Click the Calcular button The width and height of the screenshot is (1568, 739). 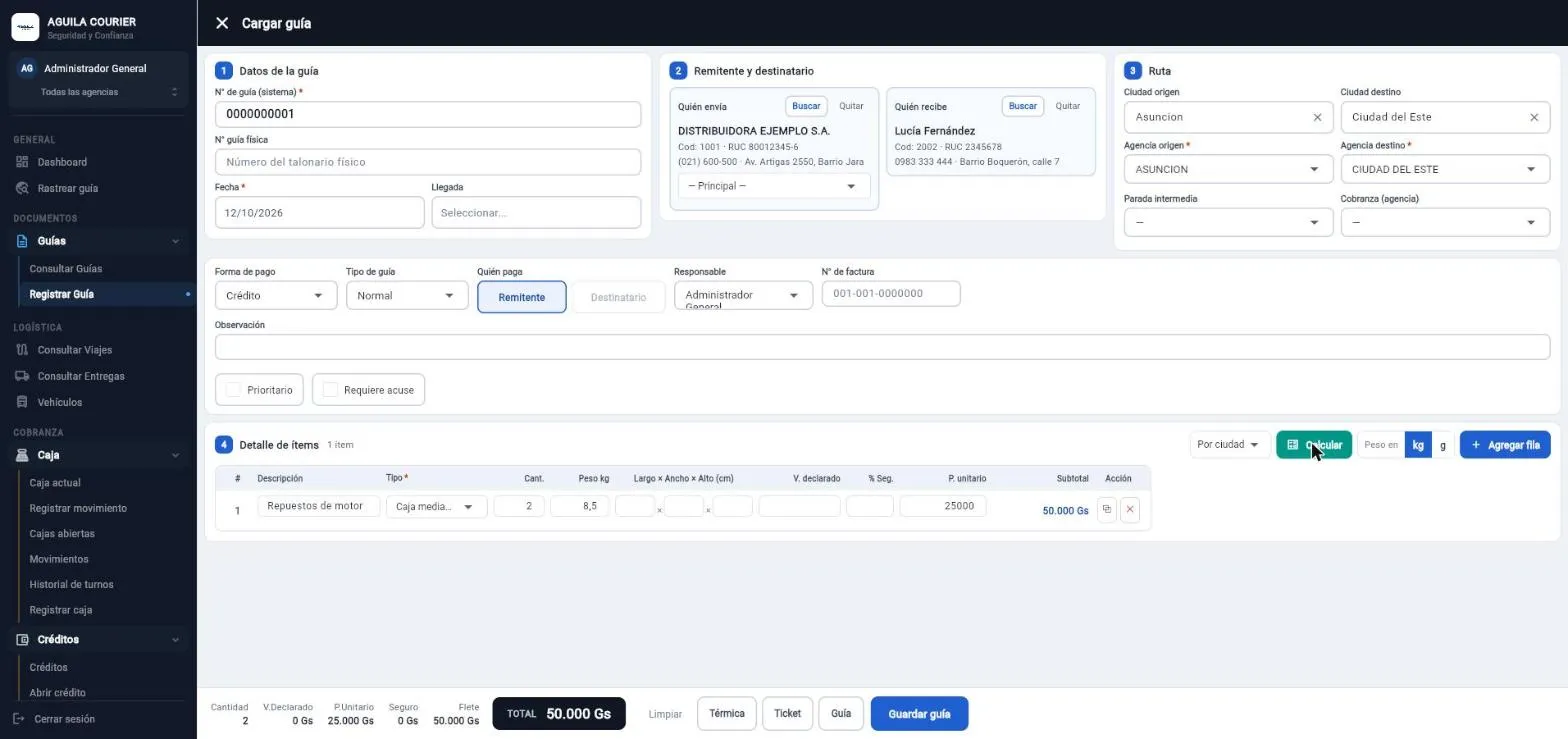click(x=1314, y=445)
